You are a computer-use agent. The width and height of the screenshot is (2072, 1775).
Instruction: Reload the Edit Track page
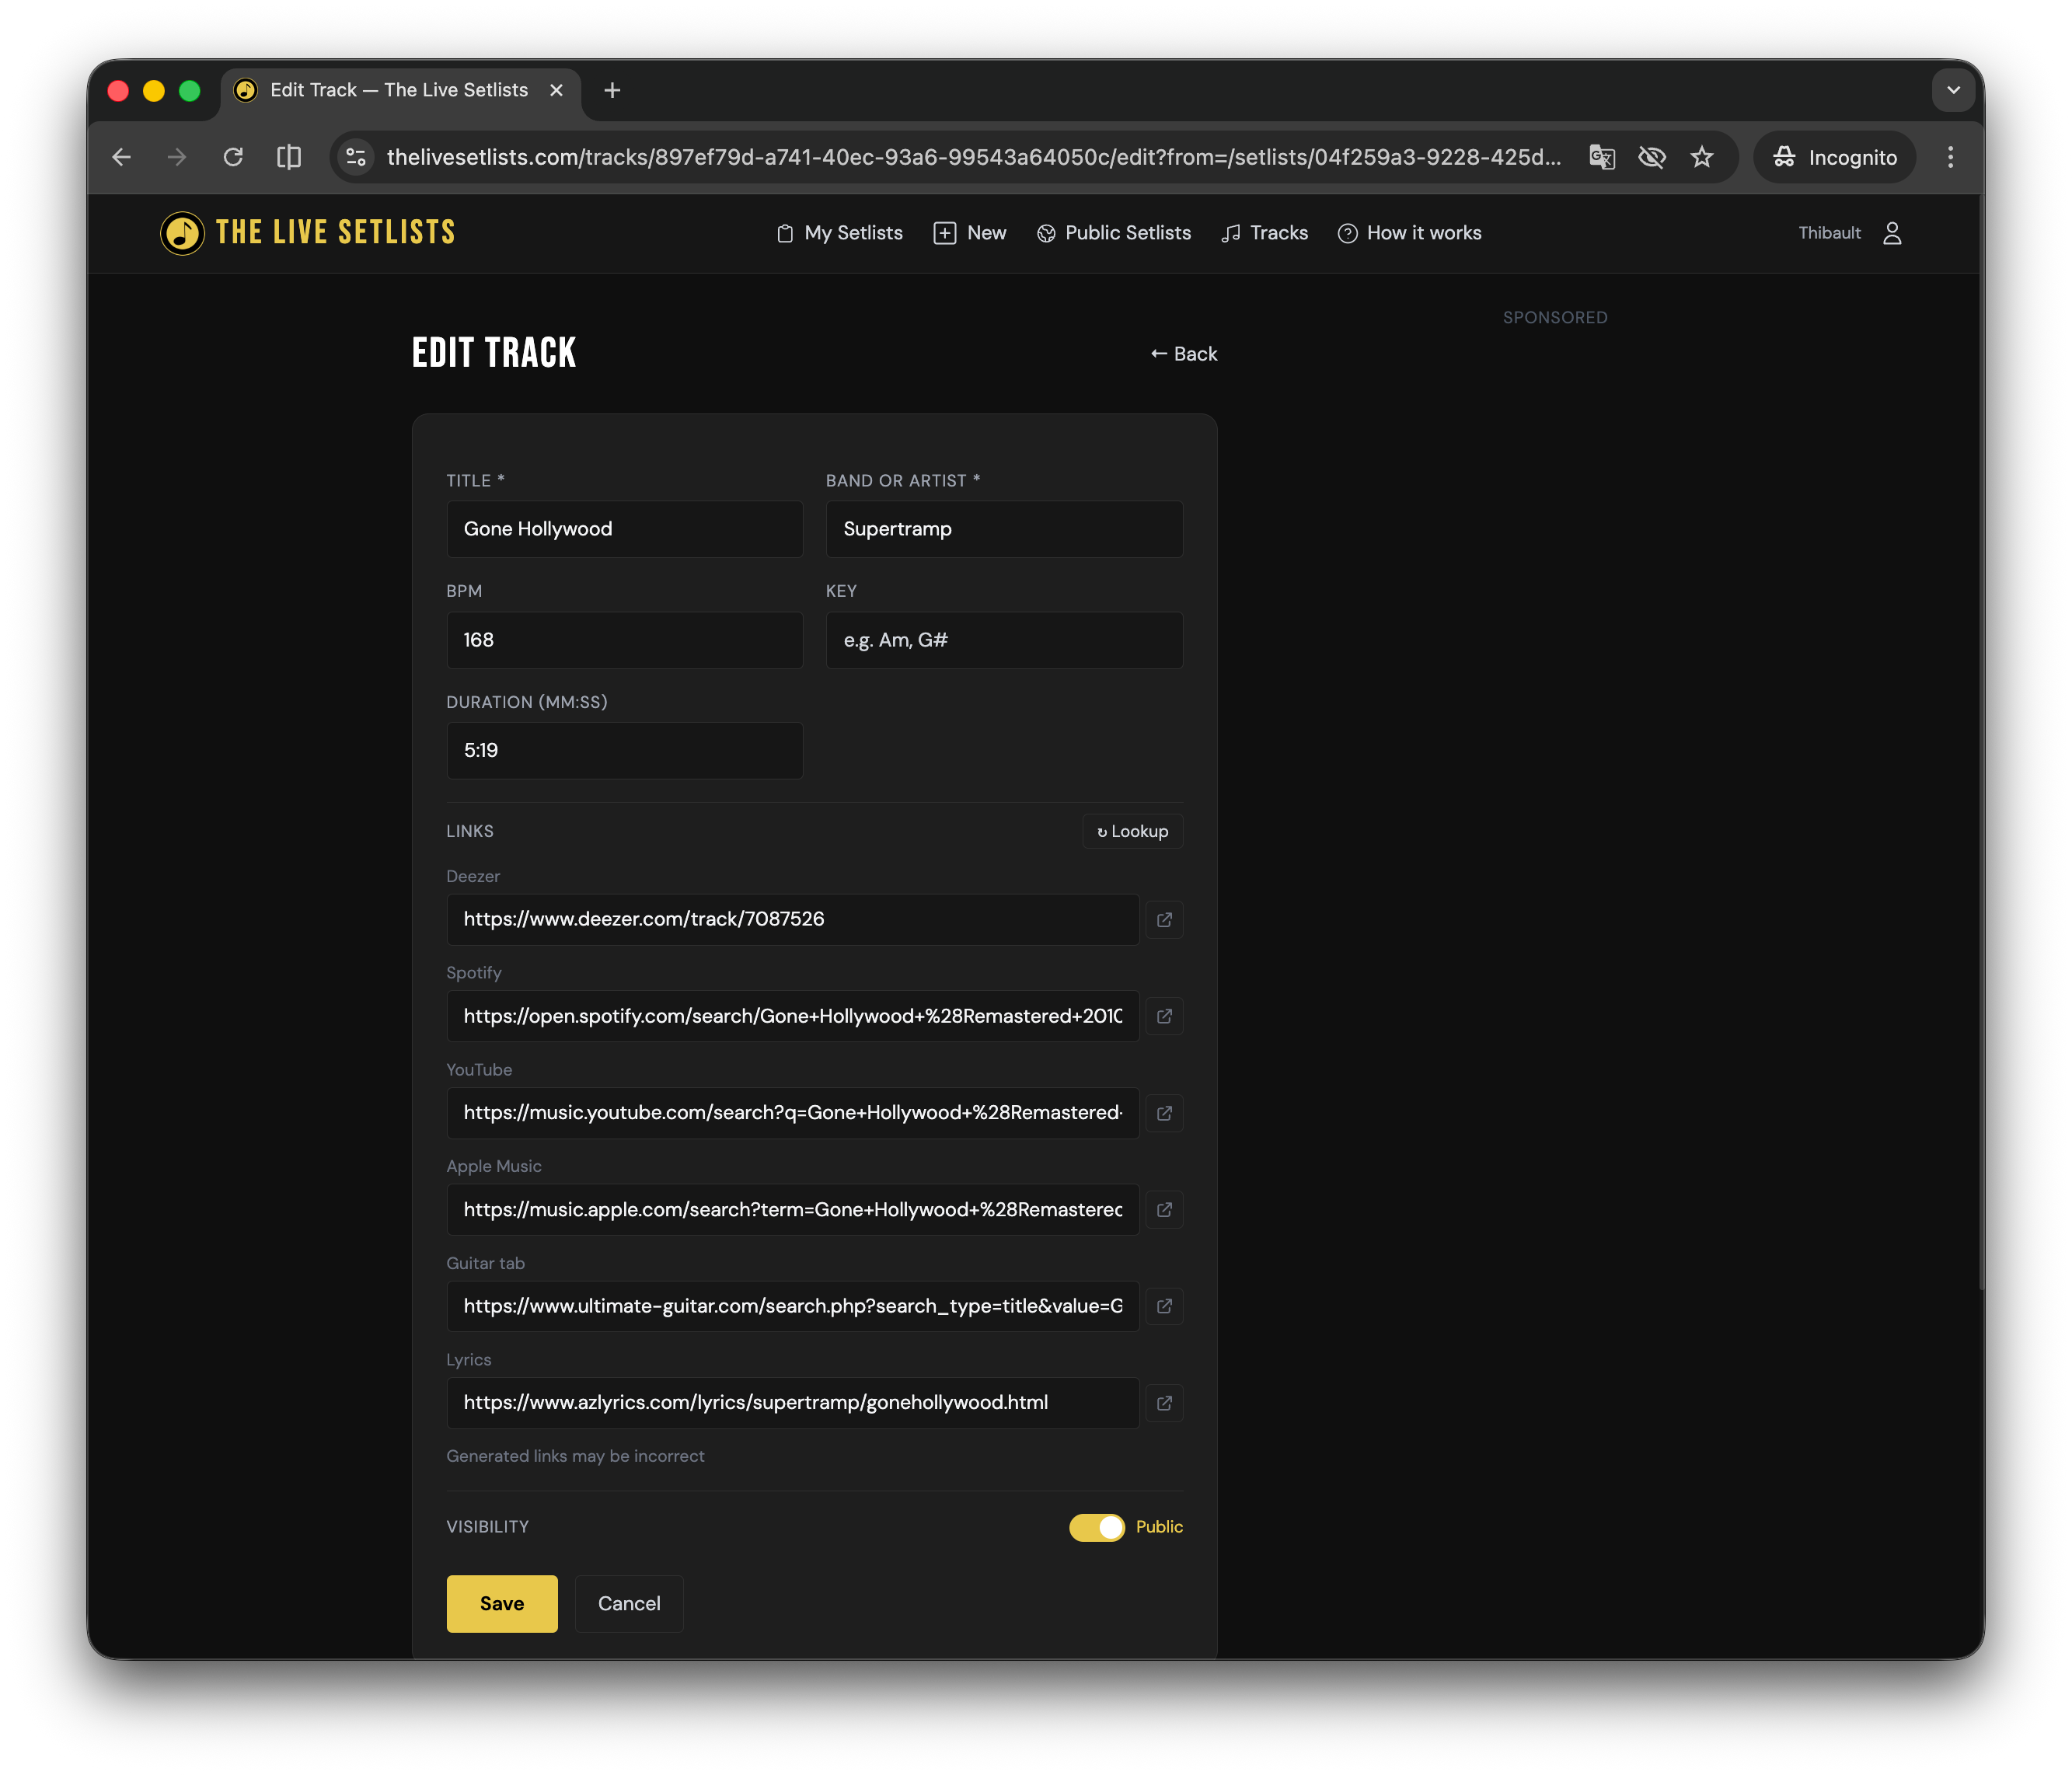coord(233,157)
